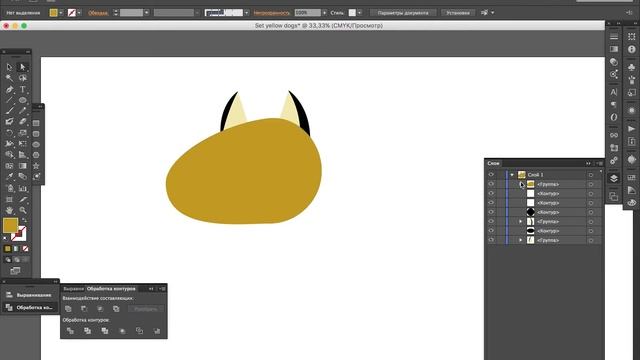Hide the first white Контур sublayer
Image resolution: width=640 pixels, height=360 pixels.
coord(491,193)
